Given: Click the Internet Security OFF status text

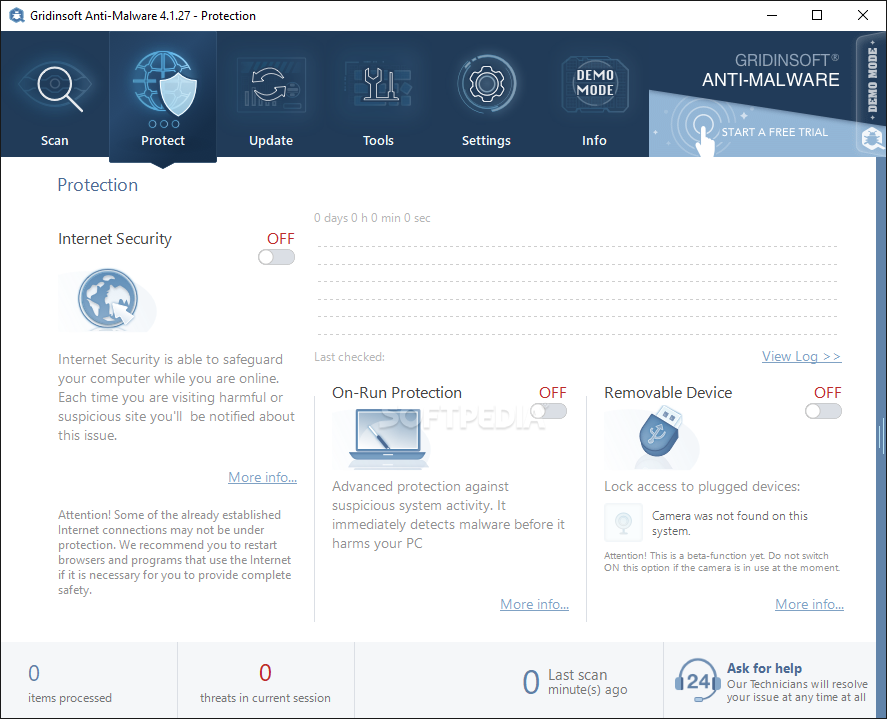Looking at the screenshot, I should pyautogui.click(x=281, y=239).
